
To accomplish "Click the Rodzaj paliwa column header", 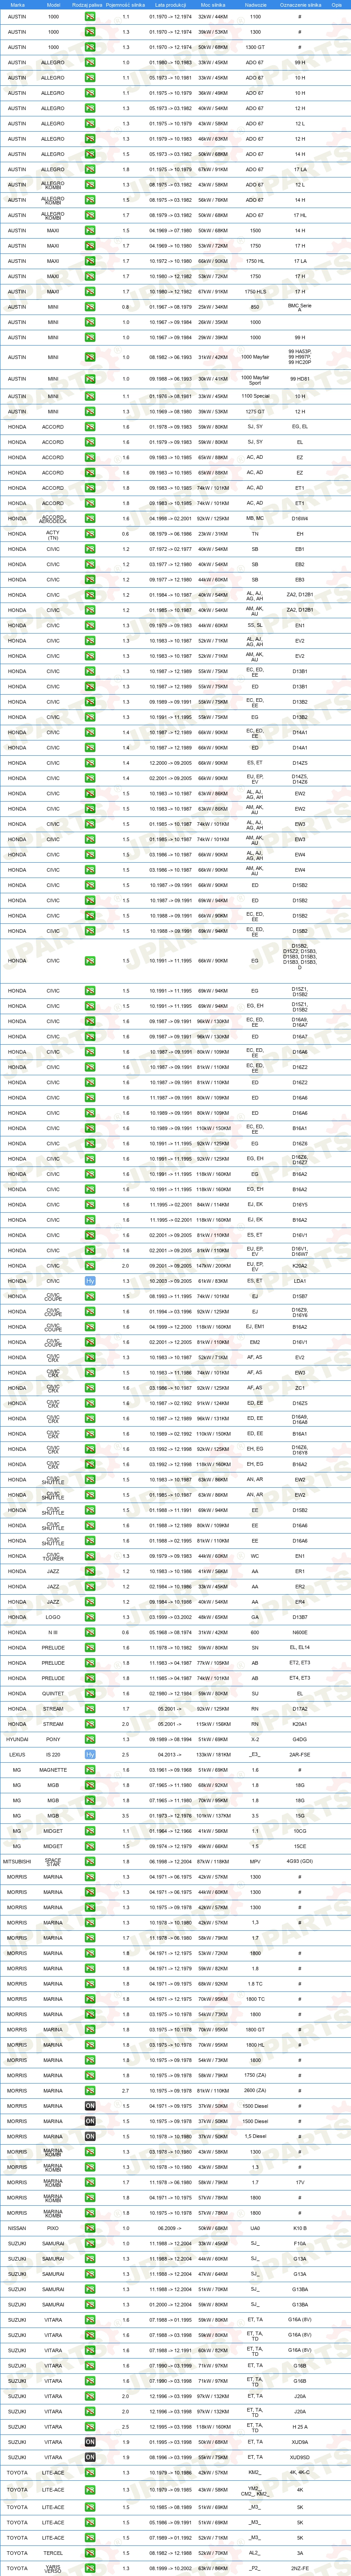I will coord(88,5).
